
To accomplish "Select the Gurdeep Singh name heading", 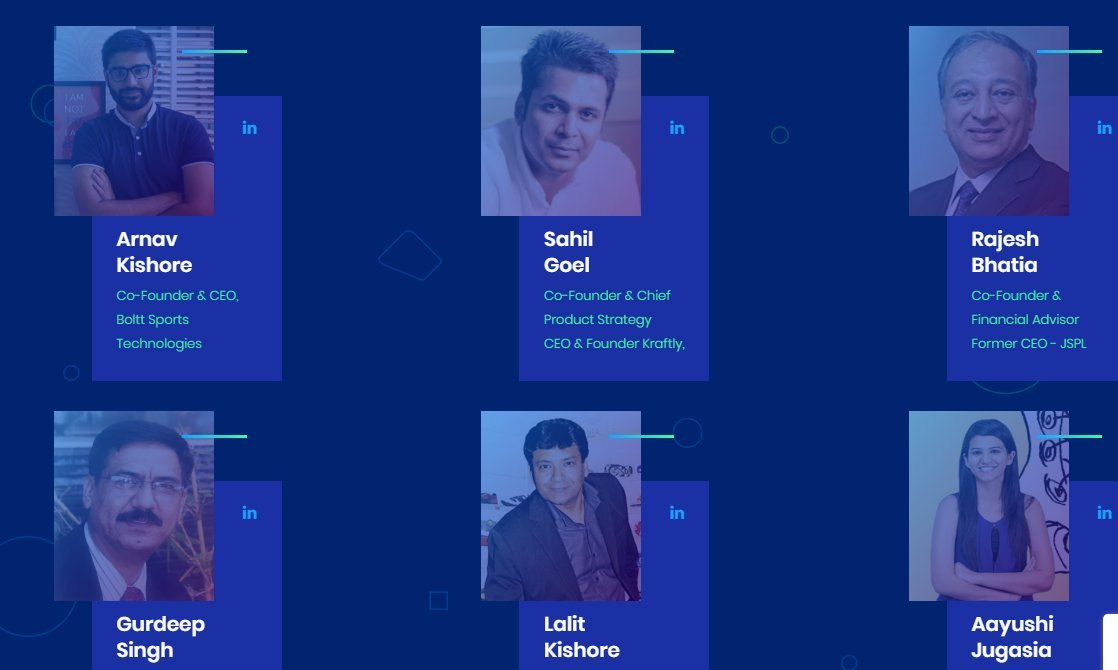I will click(x=160, y=637).
